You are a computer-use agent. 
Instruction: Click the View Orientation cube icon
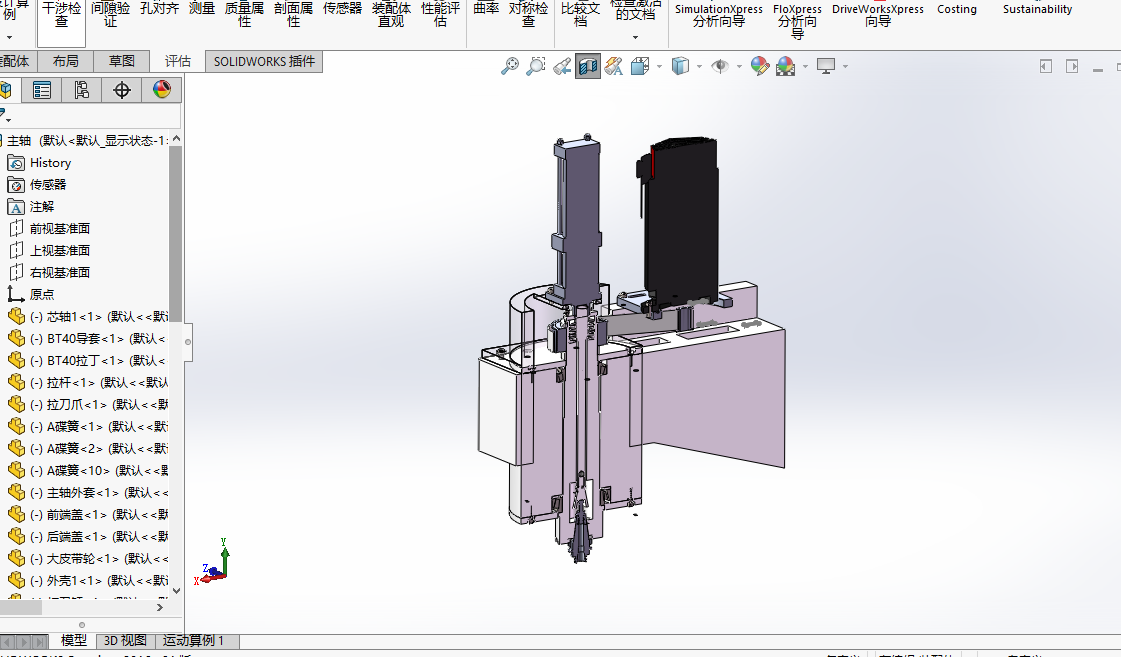click(640, 66)
